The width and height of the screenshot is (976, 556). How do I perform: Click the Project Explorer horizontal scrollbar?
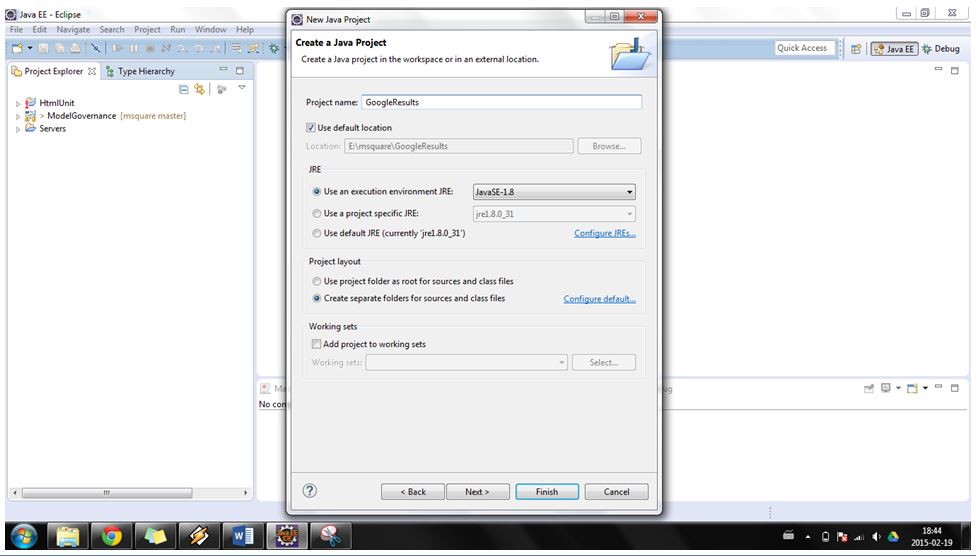click(x=107, y=492)
